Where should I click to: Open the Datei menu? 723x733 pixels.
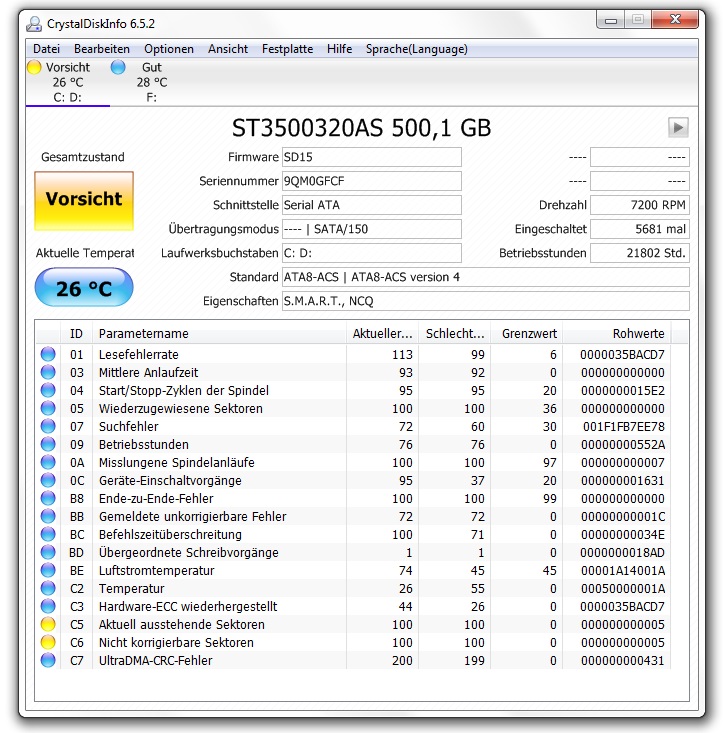[46, 49]
